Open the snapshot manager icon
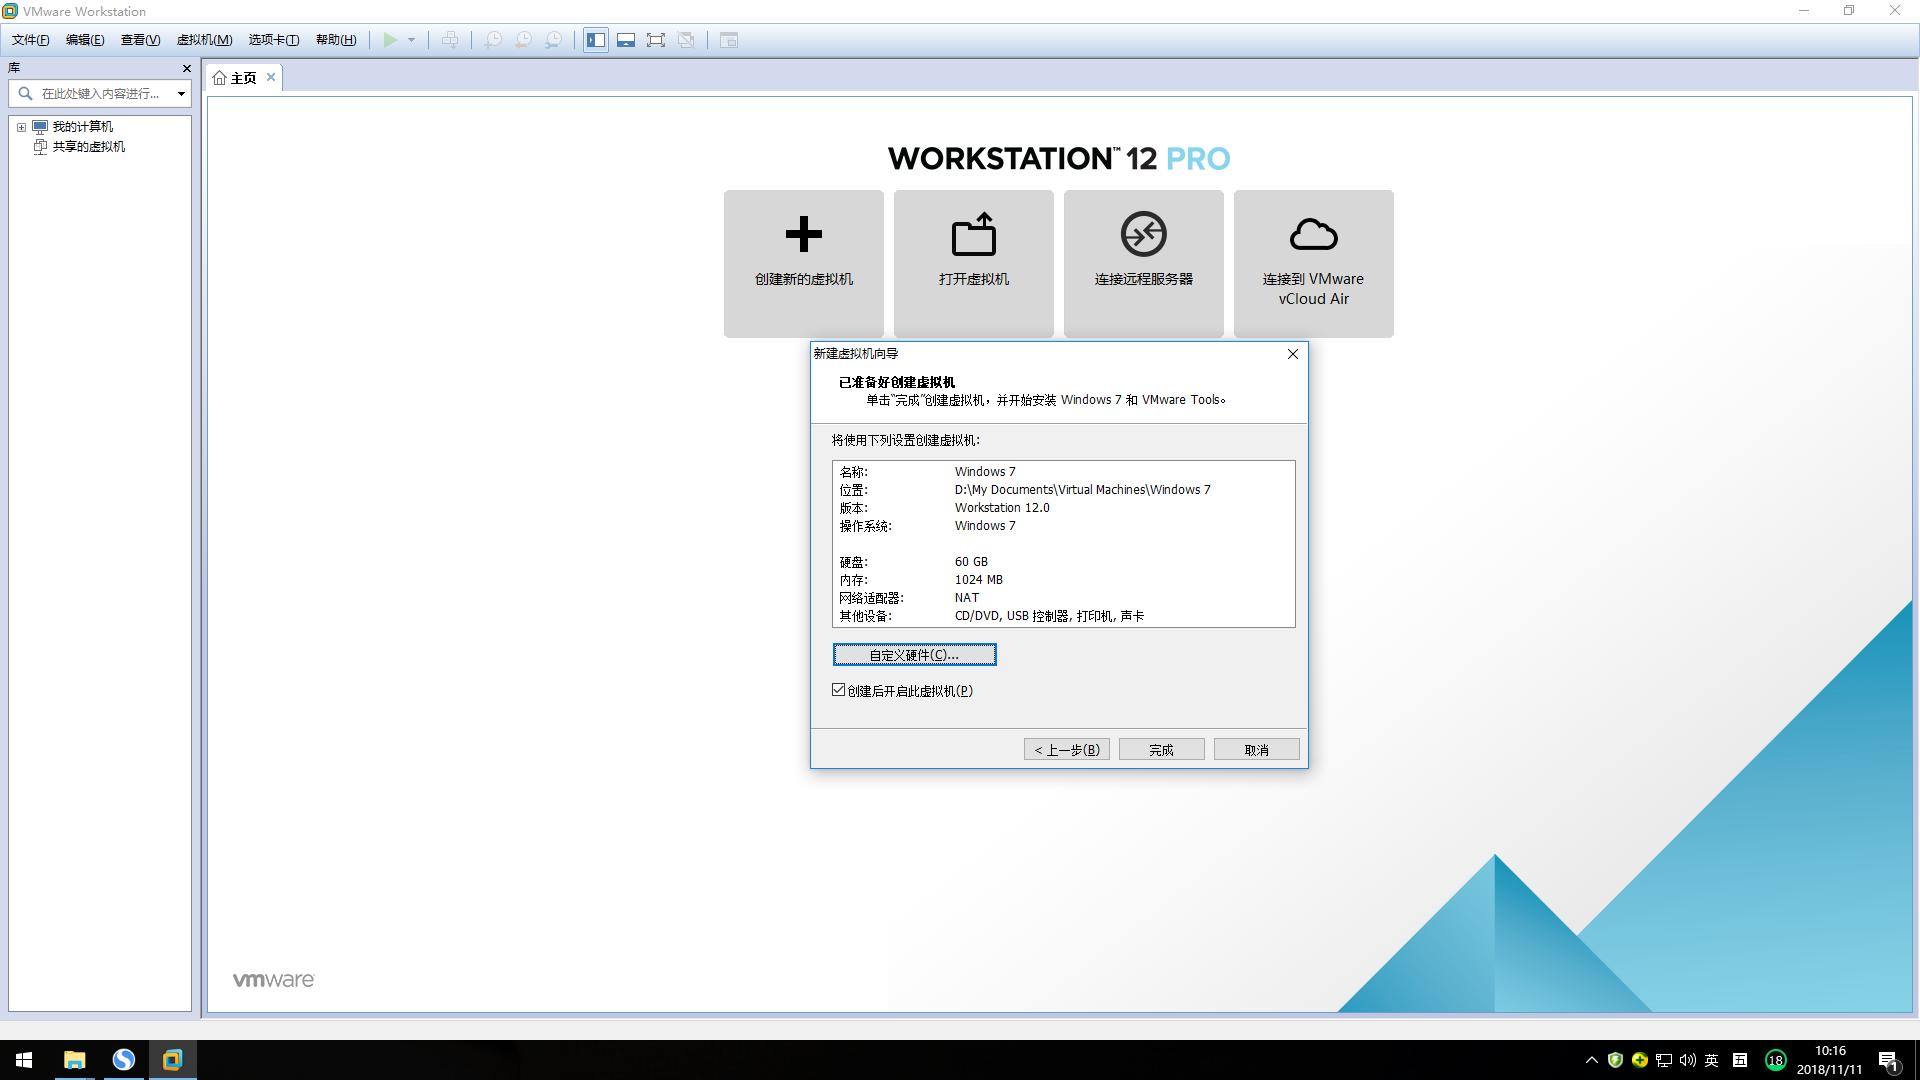 [x=555, y=40]
